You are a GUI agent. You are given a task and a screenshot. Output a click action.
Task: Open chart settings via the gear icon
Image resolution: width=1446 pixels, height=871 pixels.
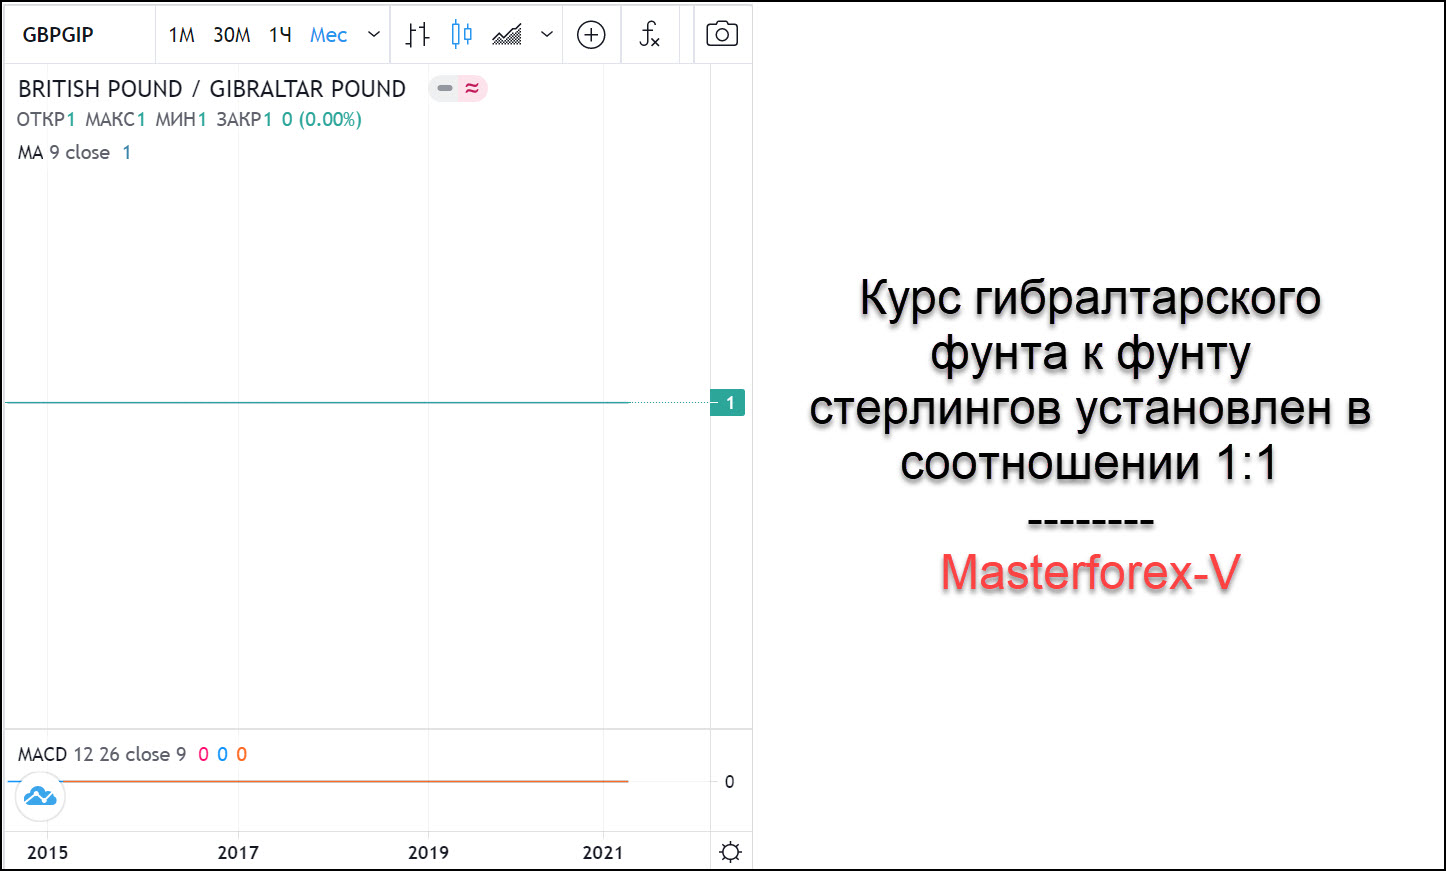click(731, 852)
